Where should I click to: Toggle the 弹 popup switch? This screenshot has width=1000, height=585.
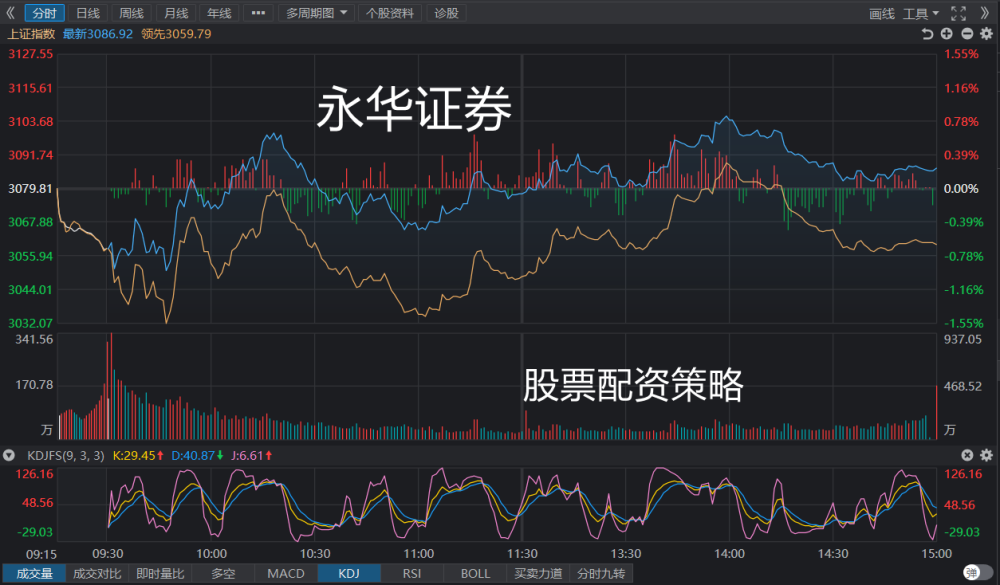click(x=978, y=572)
